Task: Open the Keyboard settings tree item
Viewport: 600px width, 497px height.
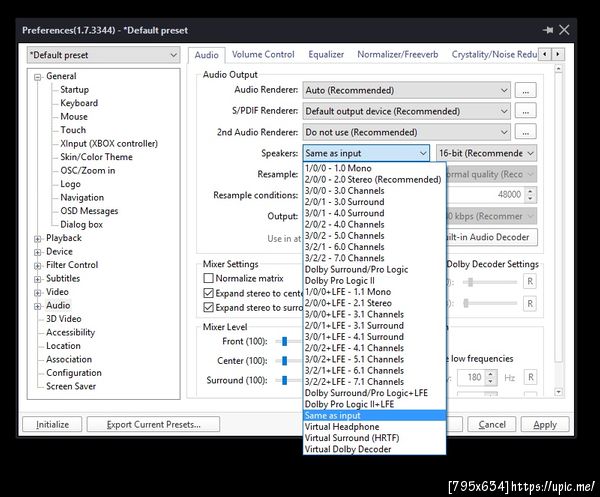Action: coord(79,103)
